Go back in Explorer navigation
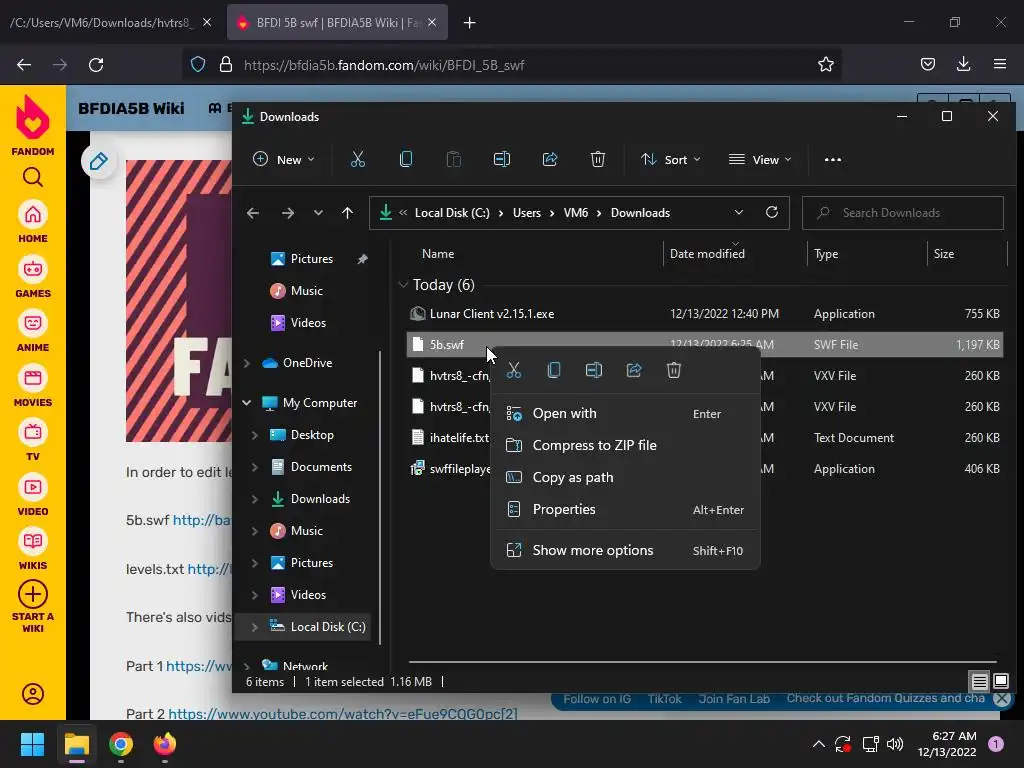This screenshot has height=768, width=1024. (x=253, y=213)
